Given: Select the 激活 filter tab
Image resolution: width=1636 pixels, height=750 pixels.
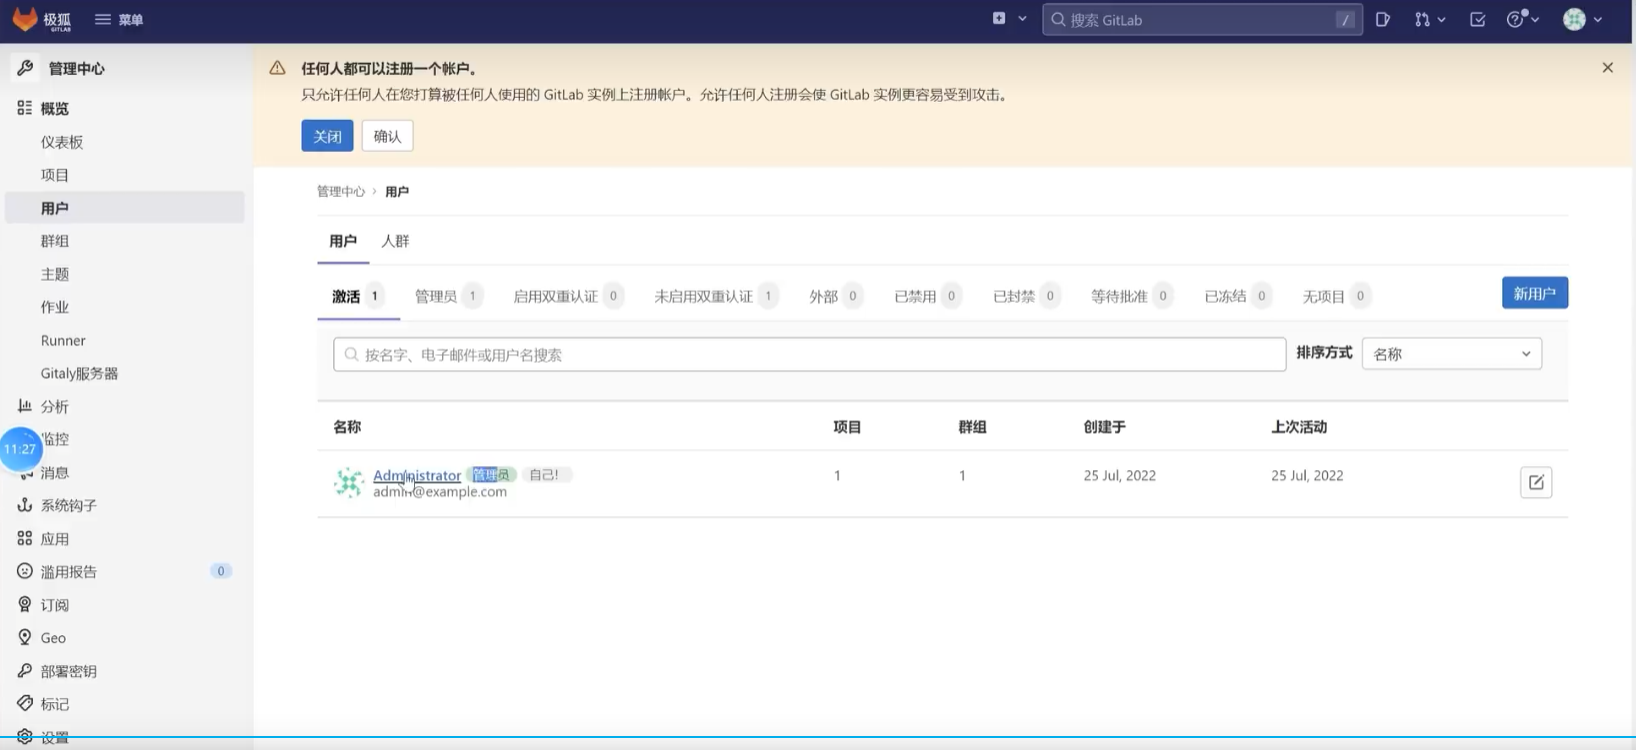Looking at the screenshot, I should 358,296.
